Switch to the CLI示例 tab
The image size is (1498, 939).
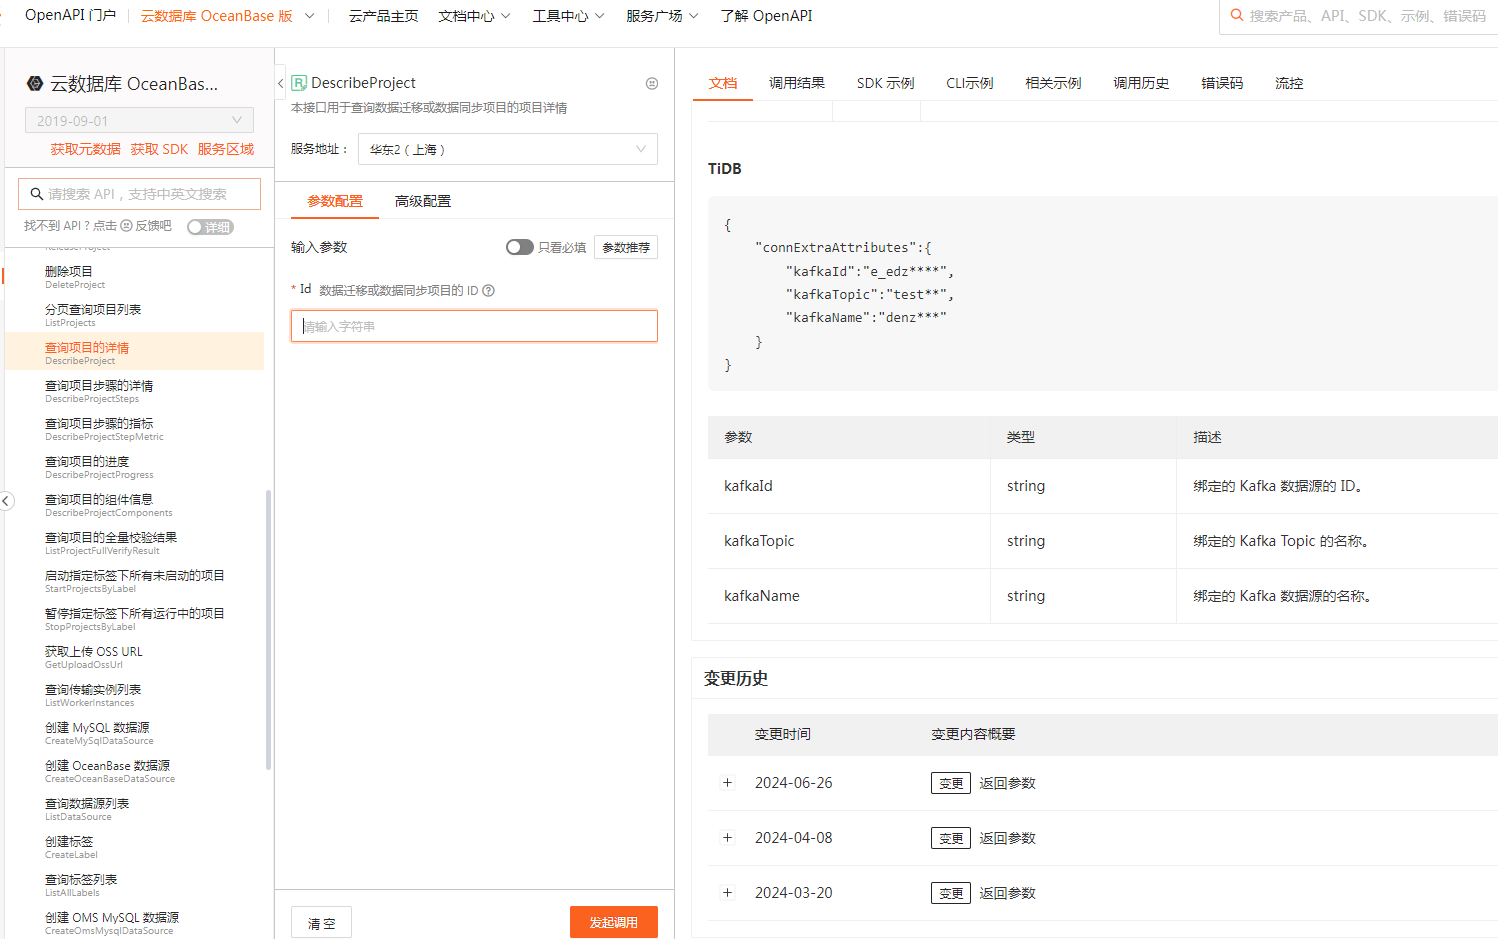[x=970, y=83]
